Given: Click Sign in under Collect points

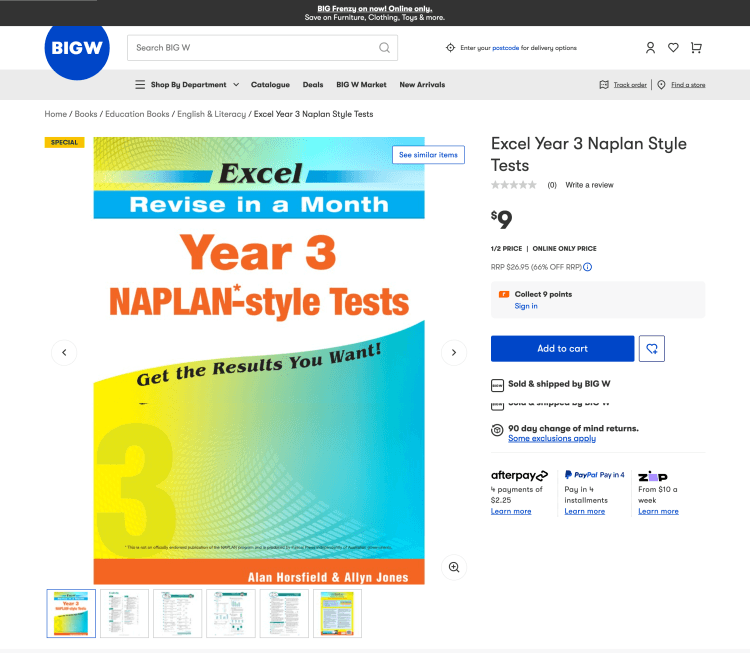Looking at the screenshot, I should (x=526, y=306).
